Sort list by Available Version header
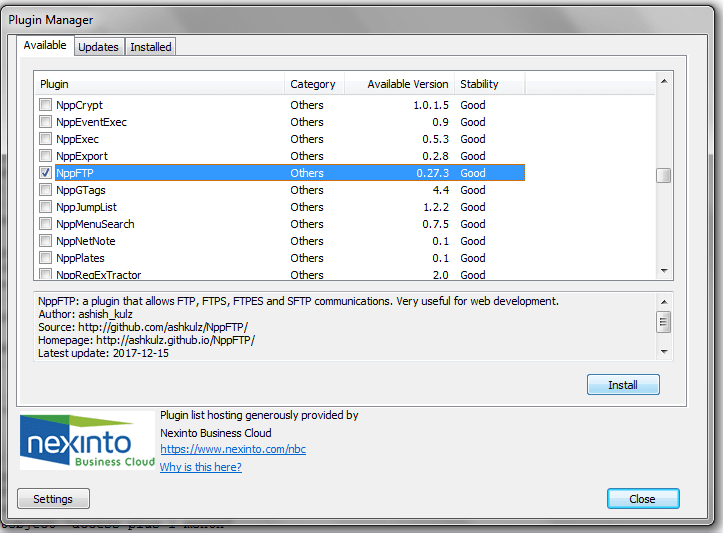The image size is (723, 533). 399,84
